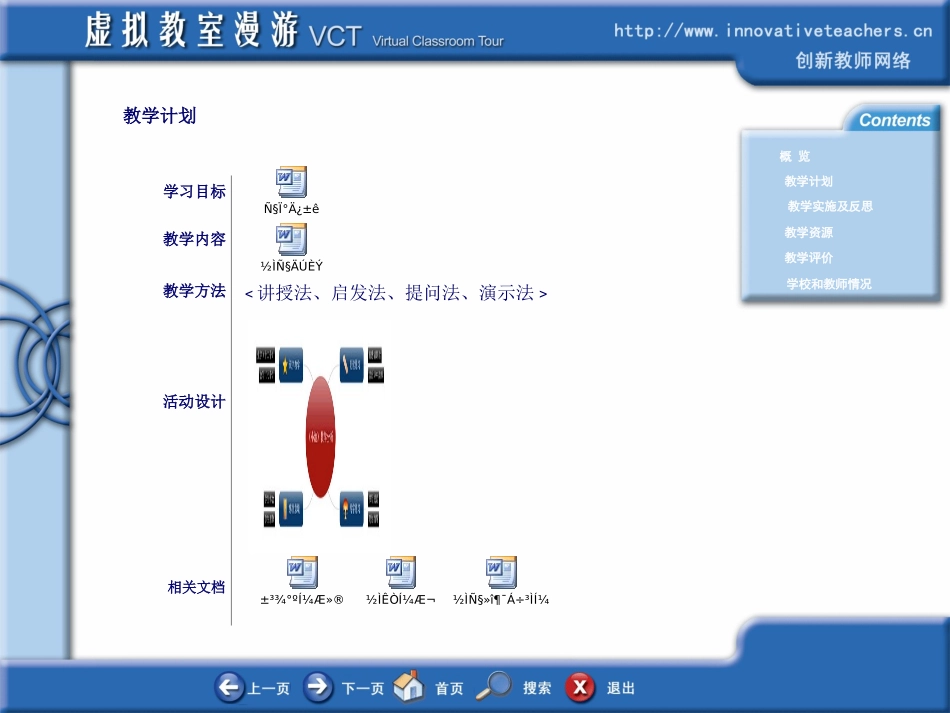Click the 学习目标 label
The height and width of the screenshot is (713, 950).
click(x=194, y=191)
